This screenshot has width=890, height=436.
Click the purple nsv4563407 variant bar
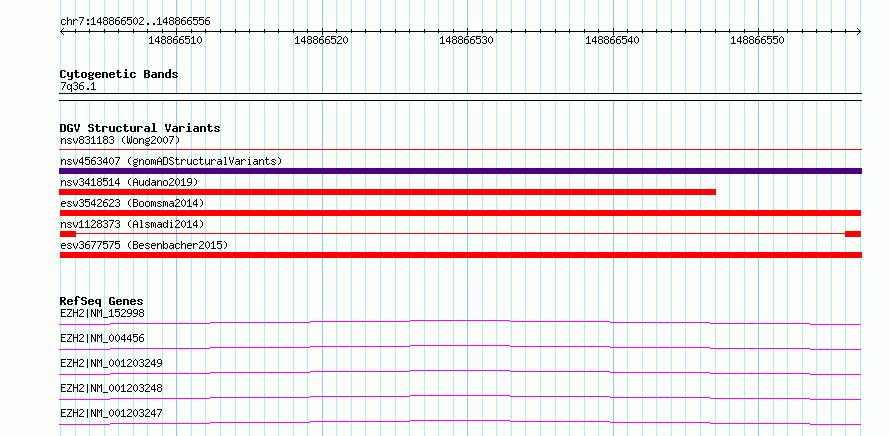(460, 171)
